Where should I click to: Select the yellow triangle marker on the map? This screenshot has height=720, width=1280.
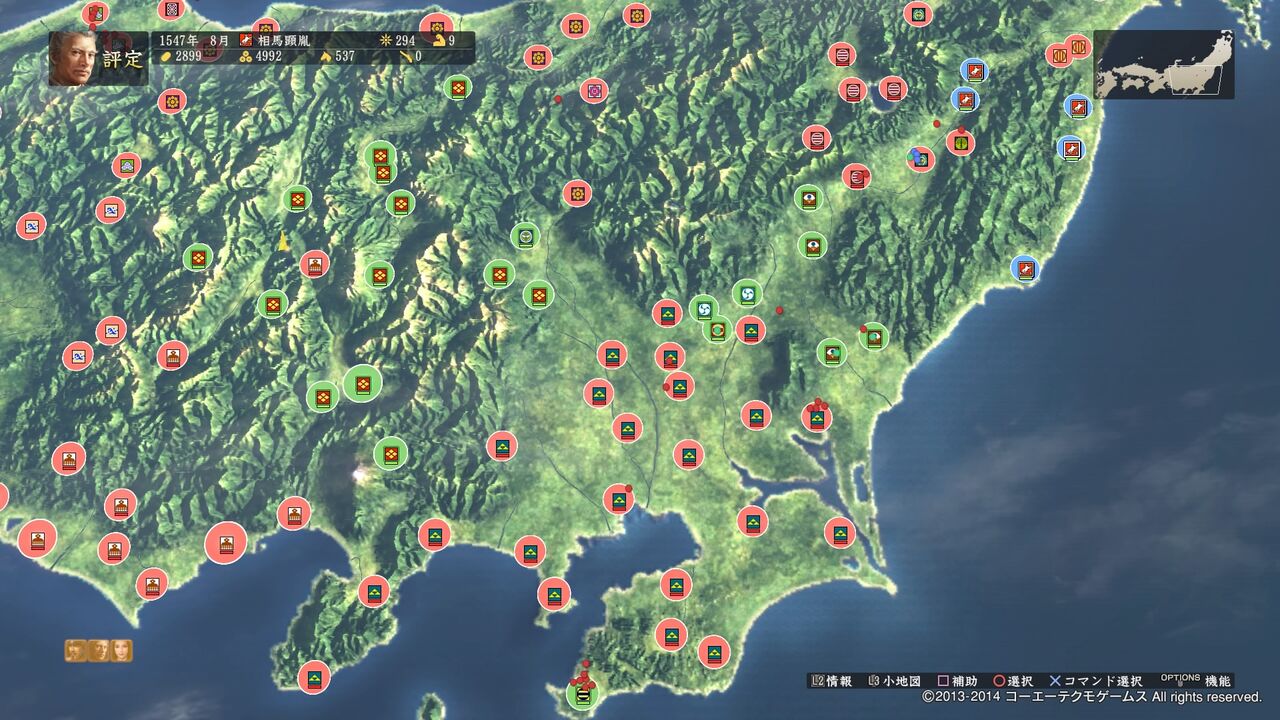tap(284, 241)
